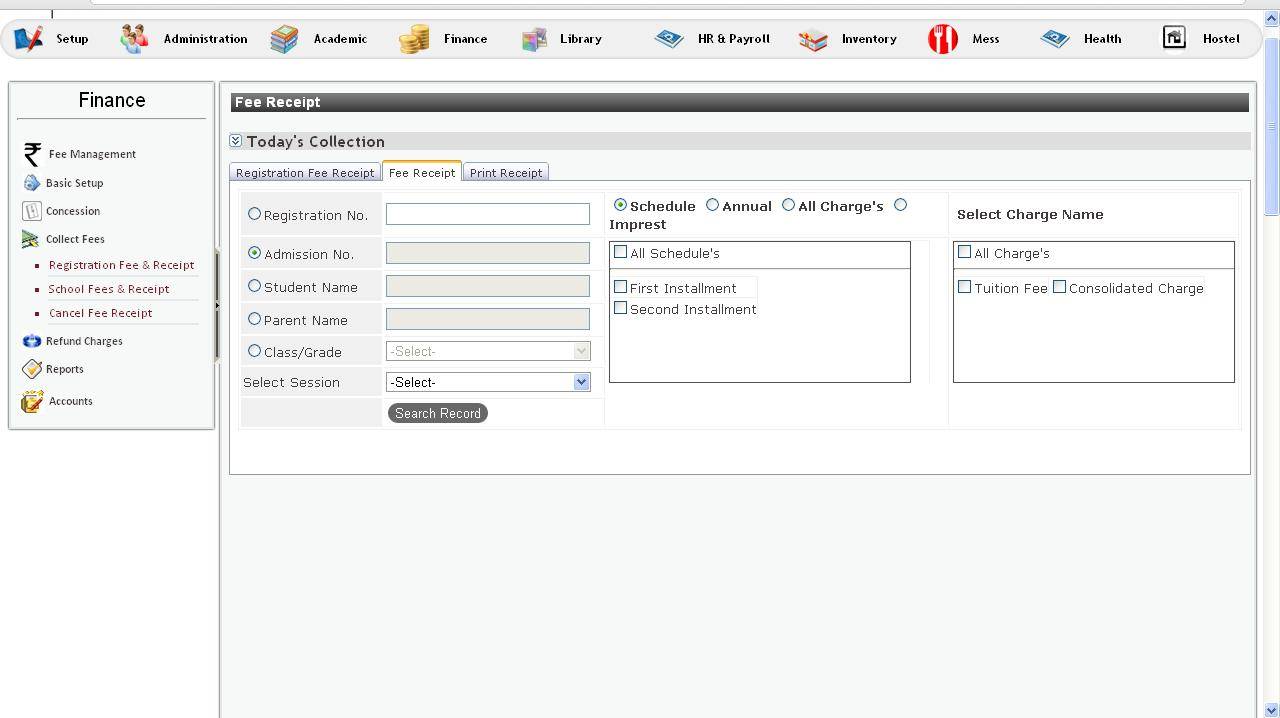Check the Tuition Fee checkbox
1280x718 pixels.
click(x=964, y=287)
